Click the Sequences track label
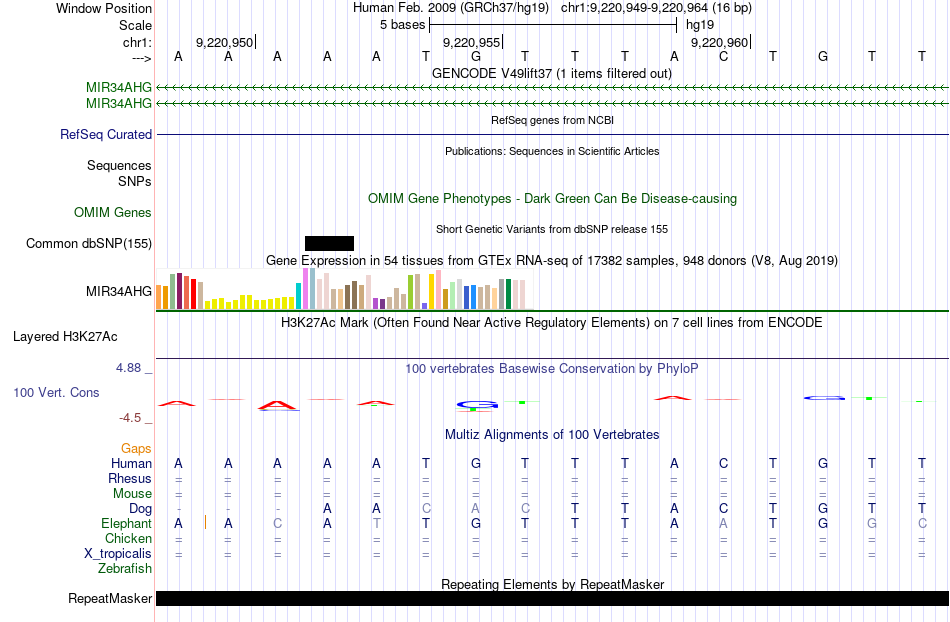Viewport: 950px width, 622px height. tap(119, 165)
